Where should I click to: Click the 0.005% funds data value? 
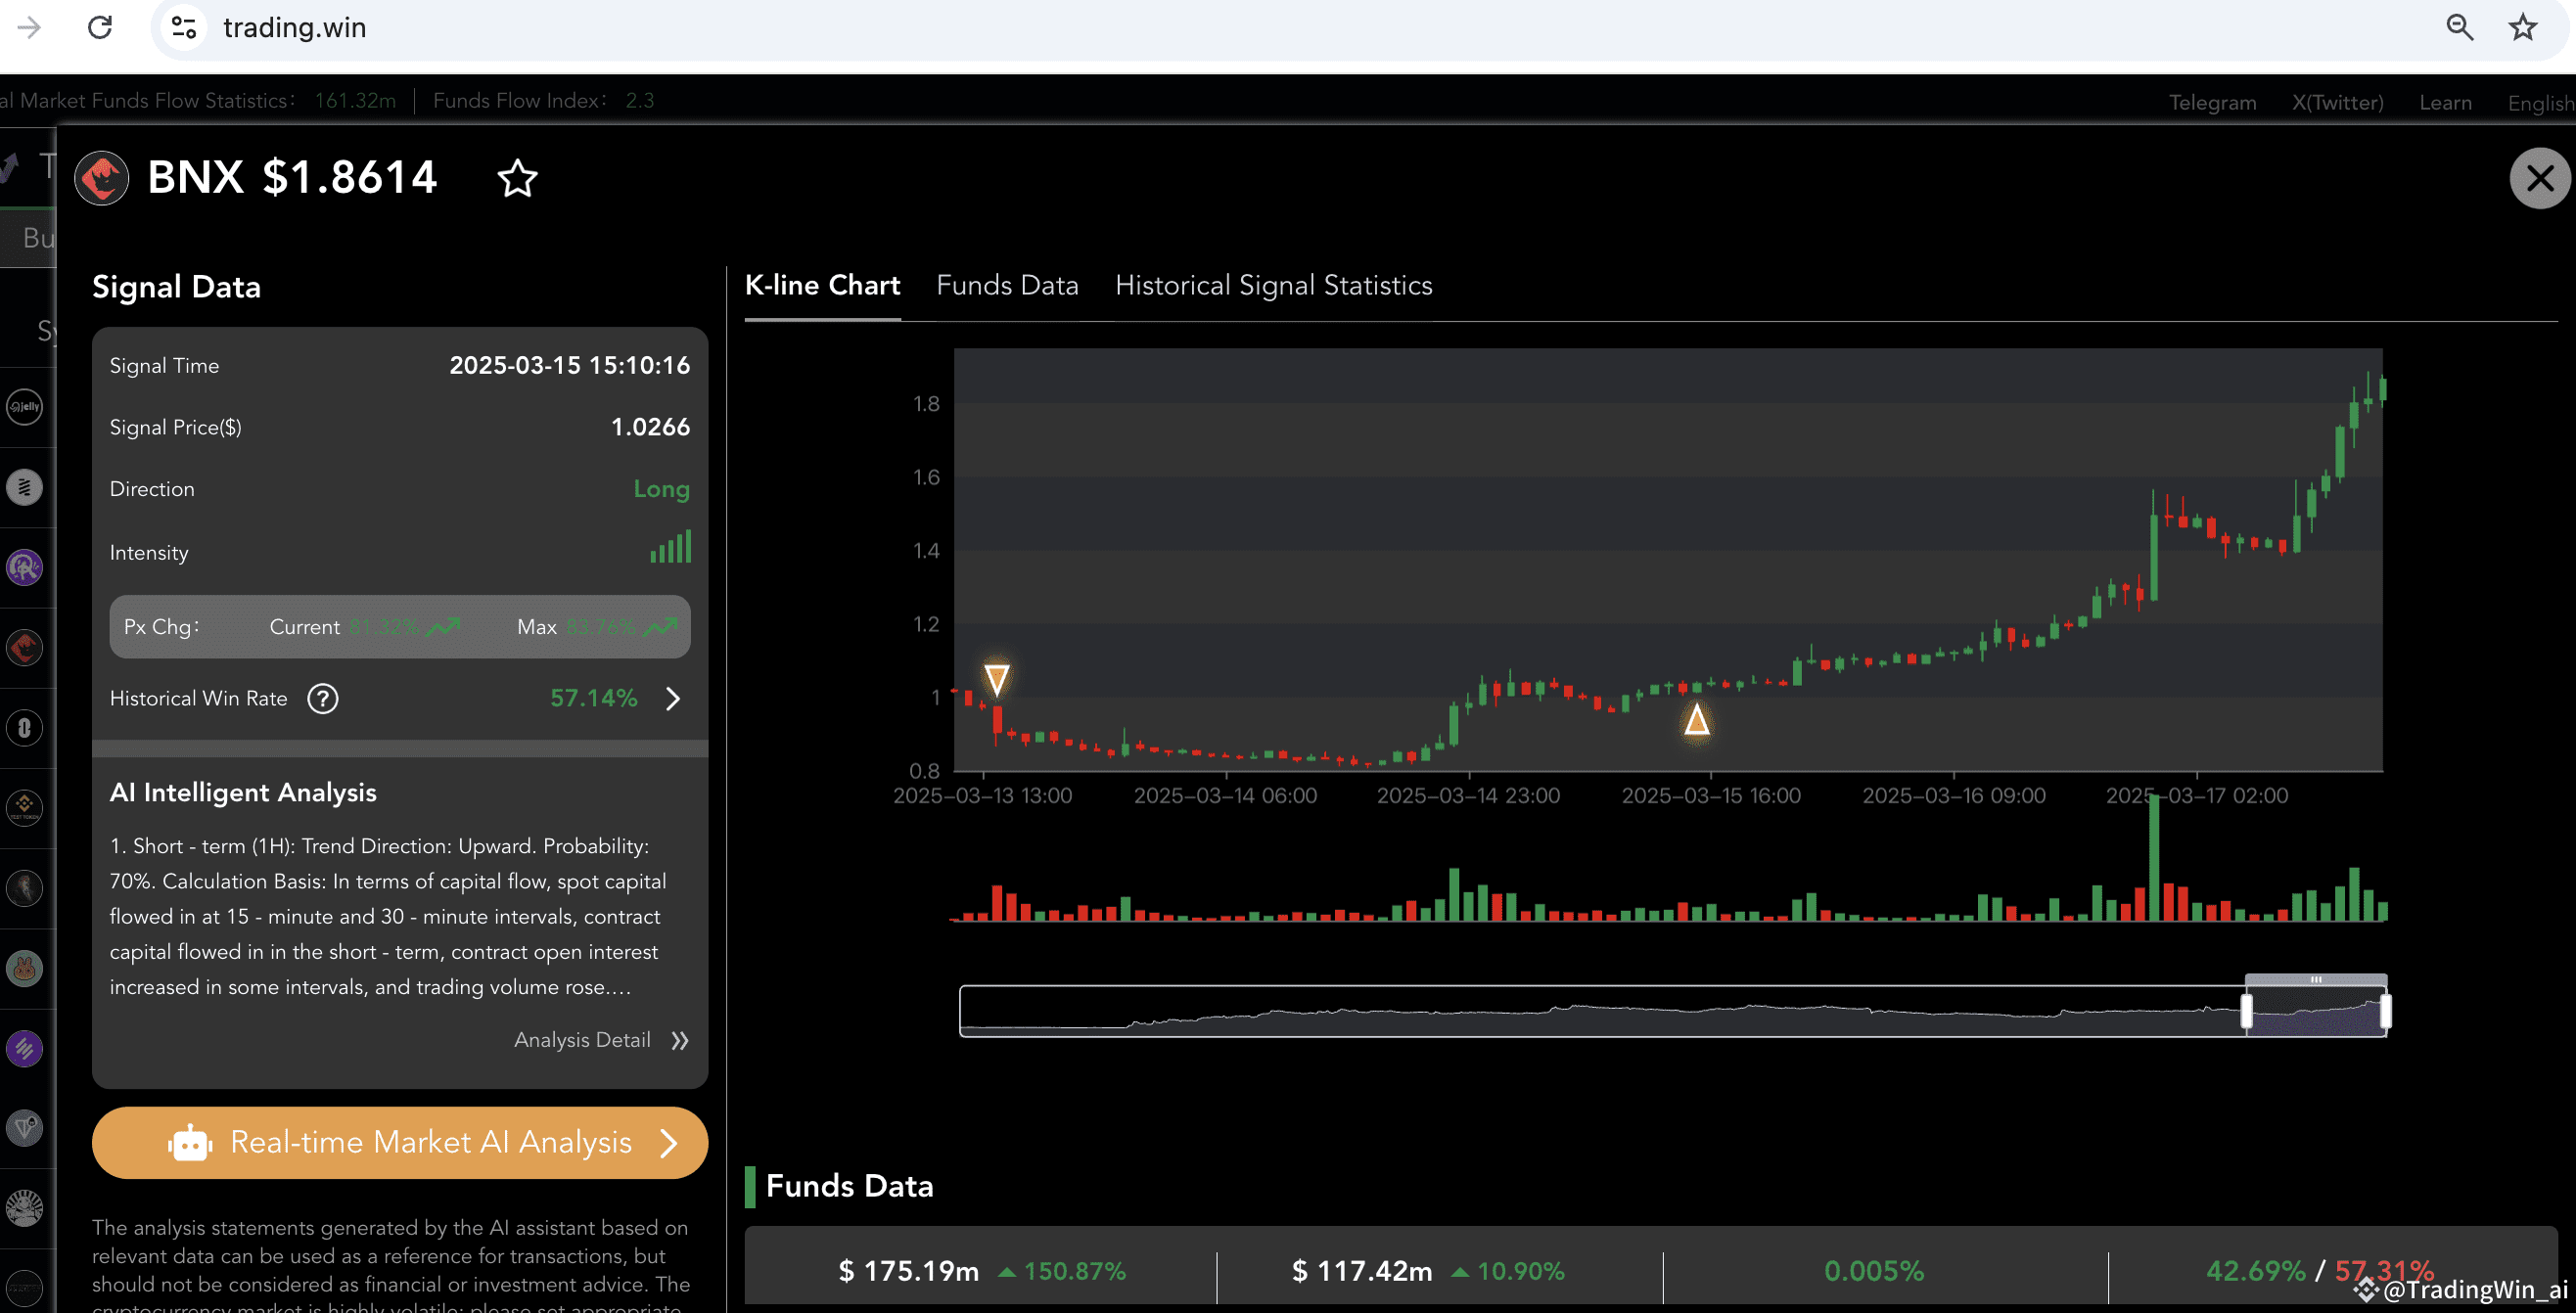pyautogui.click(x=1873, y=1271)
